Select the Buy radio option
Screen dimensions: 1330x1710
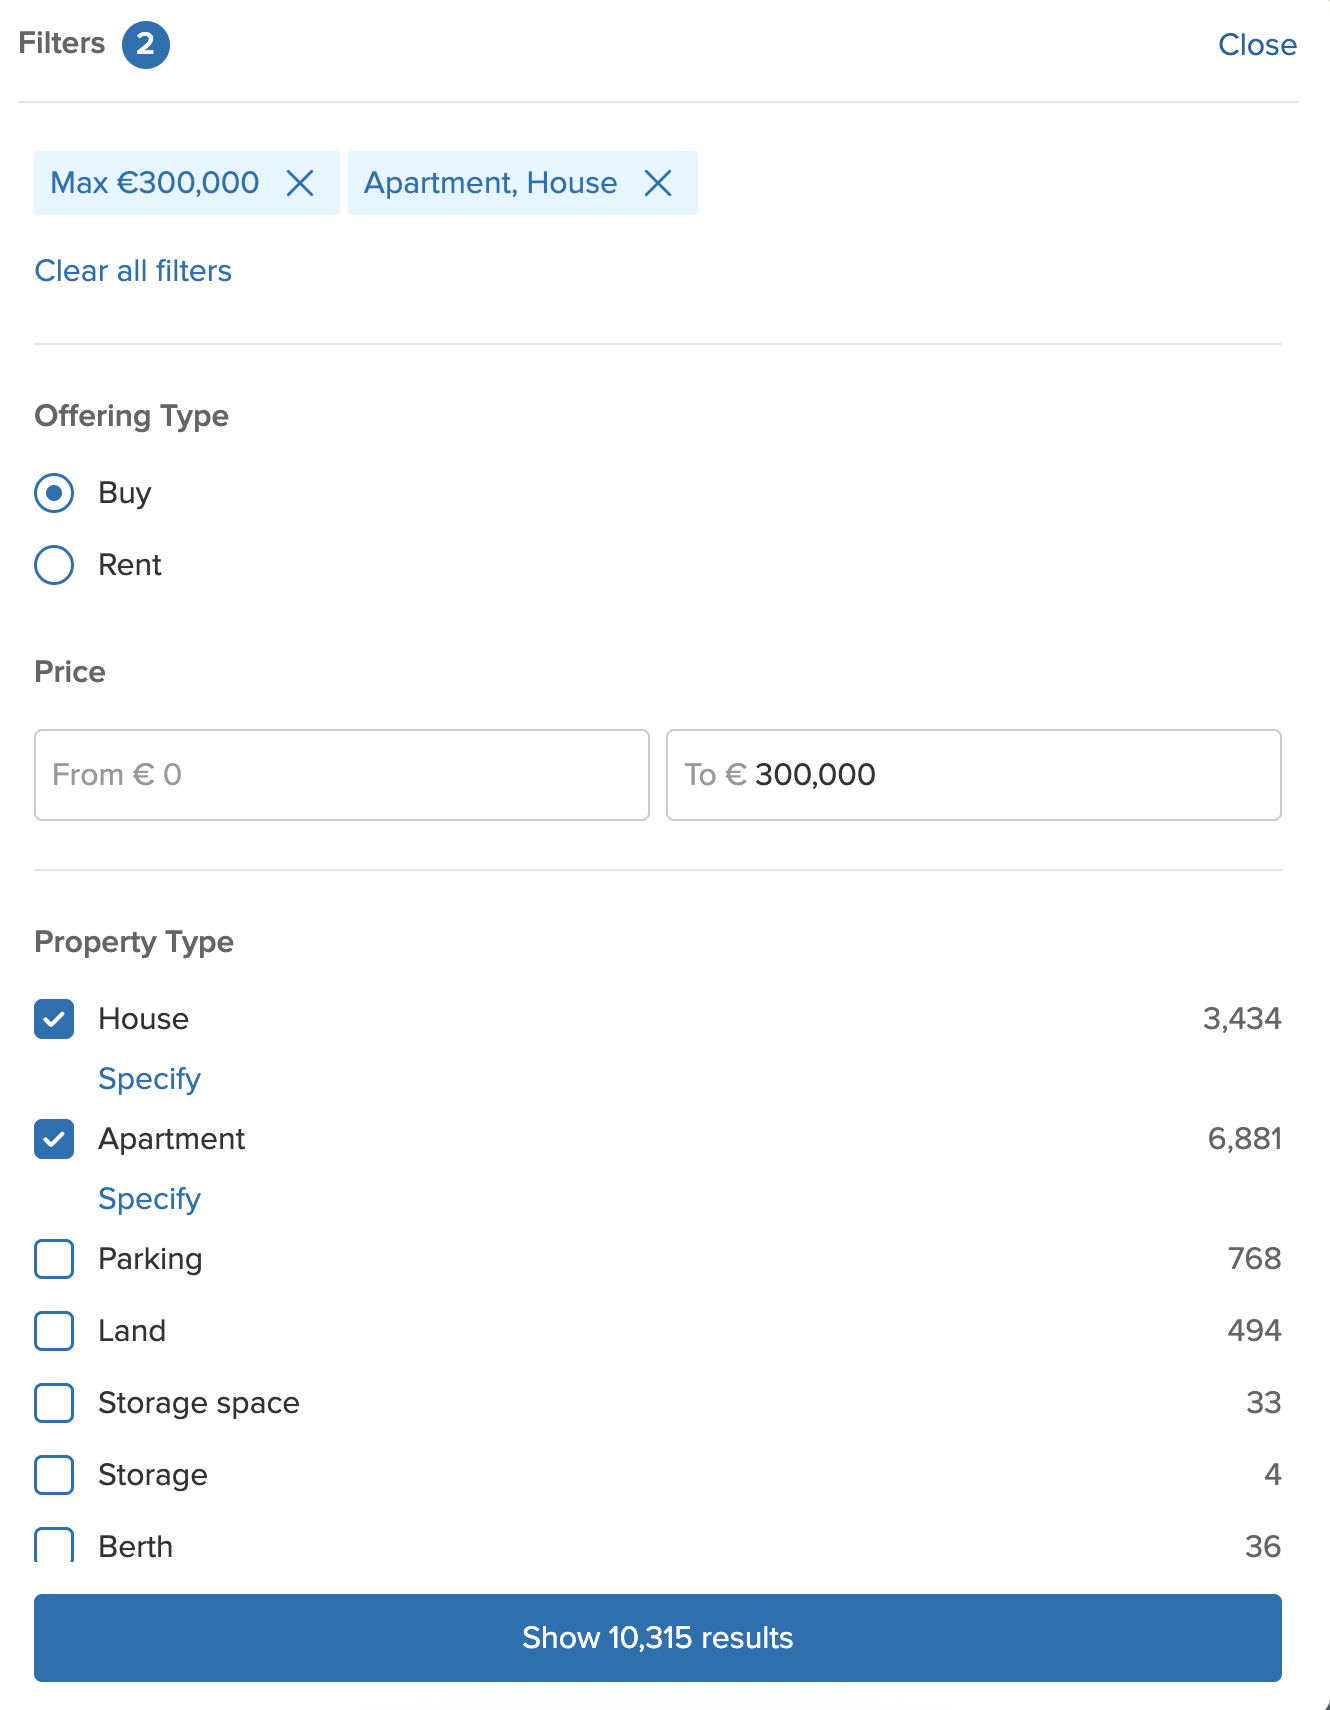(x=54, y=493)
